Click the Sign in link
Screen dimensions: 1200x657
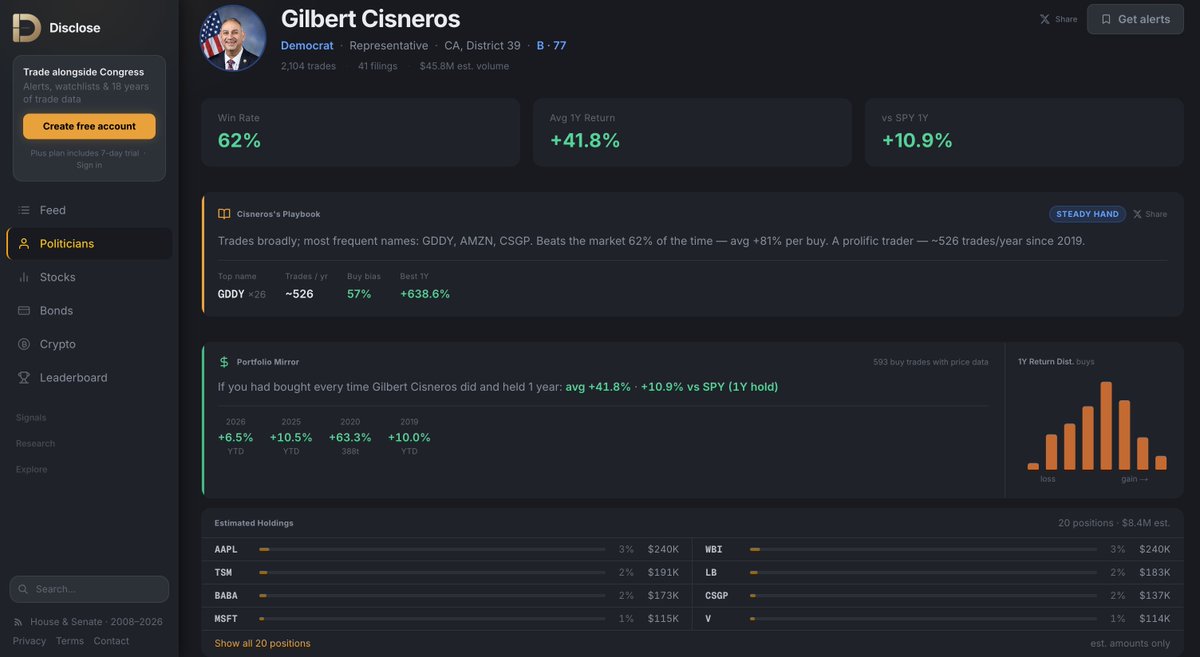tap(89, 165)
